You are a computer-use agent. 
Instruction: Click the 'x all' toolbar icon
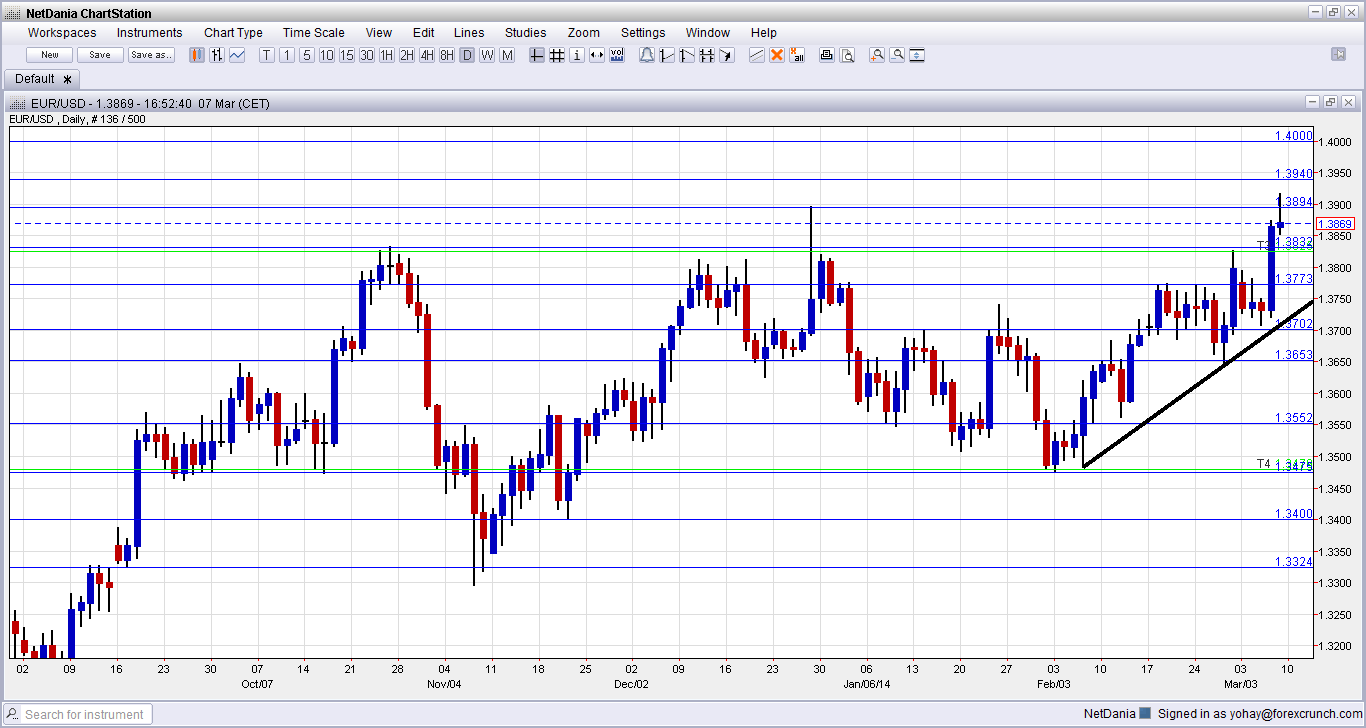point(797,55)
